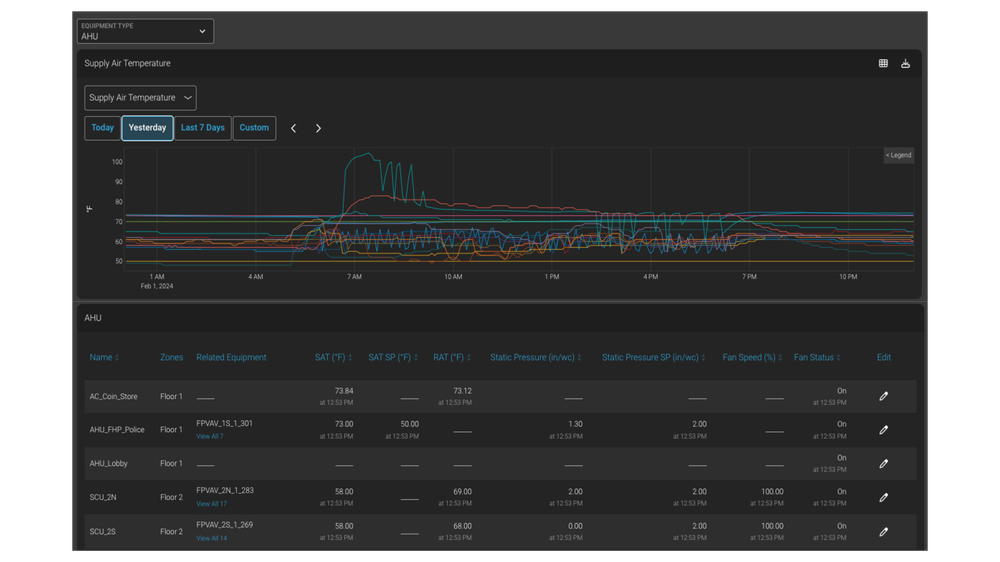Click the AHU table section title

(x=93, y=318)
